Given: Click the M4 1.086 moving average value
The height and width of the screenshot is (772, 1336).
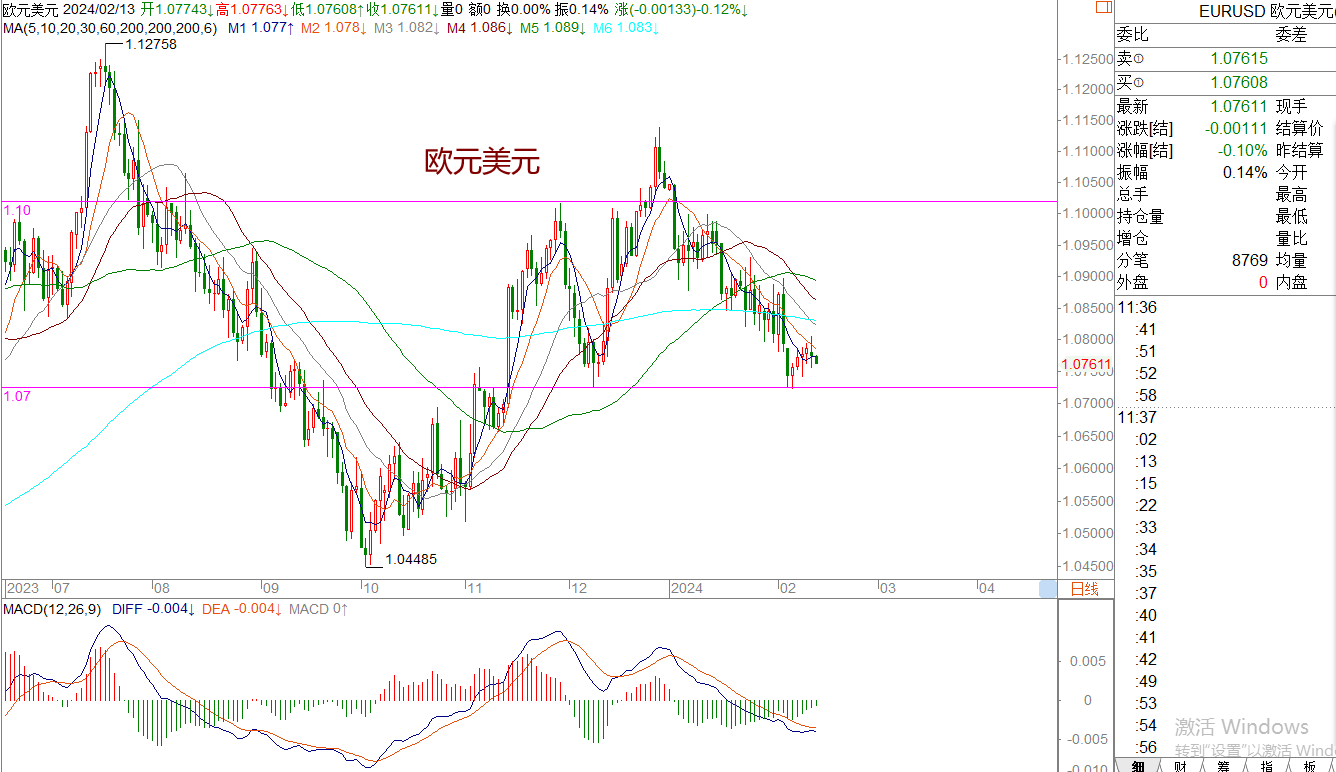Looking at the screenshot, I should click(x=479, y=28).
